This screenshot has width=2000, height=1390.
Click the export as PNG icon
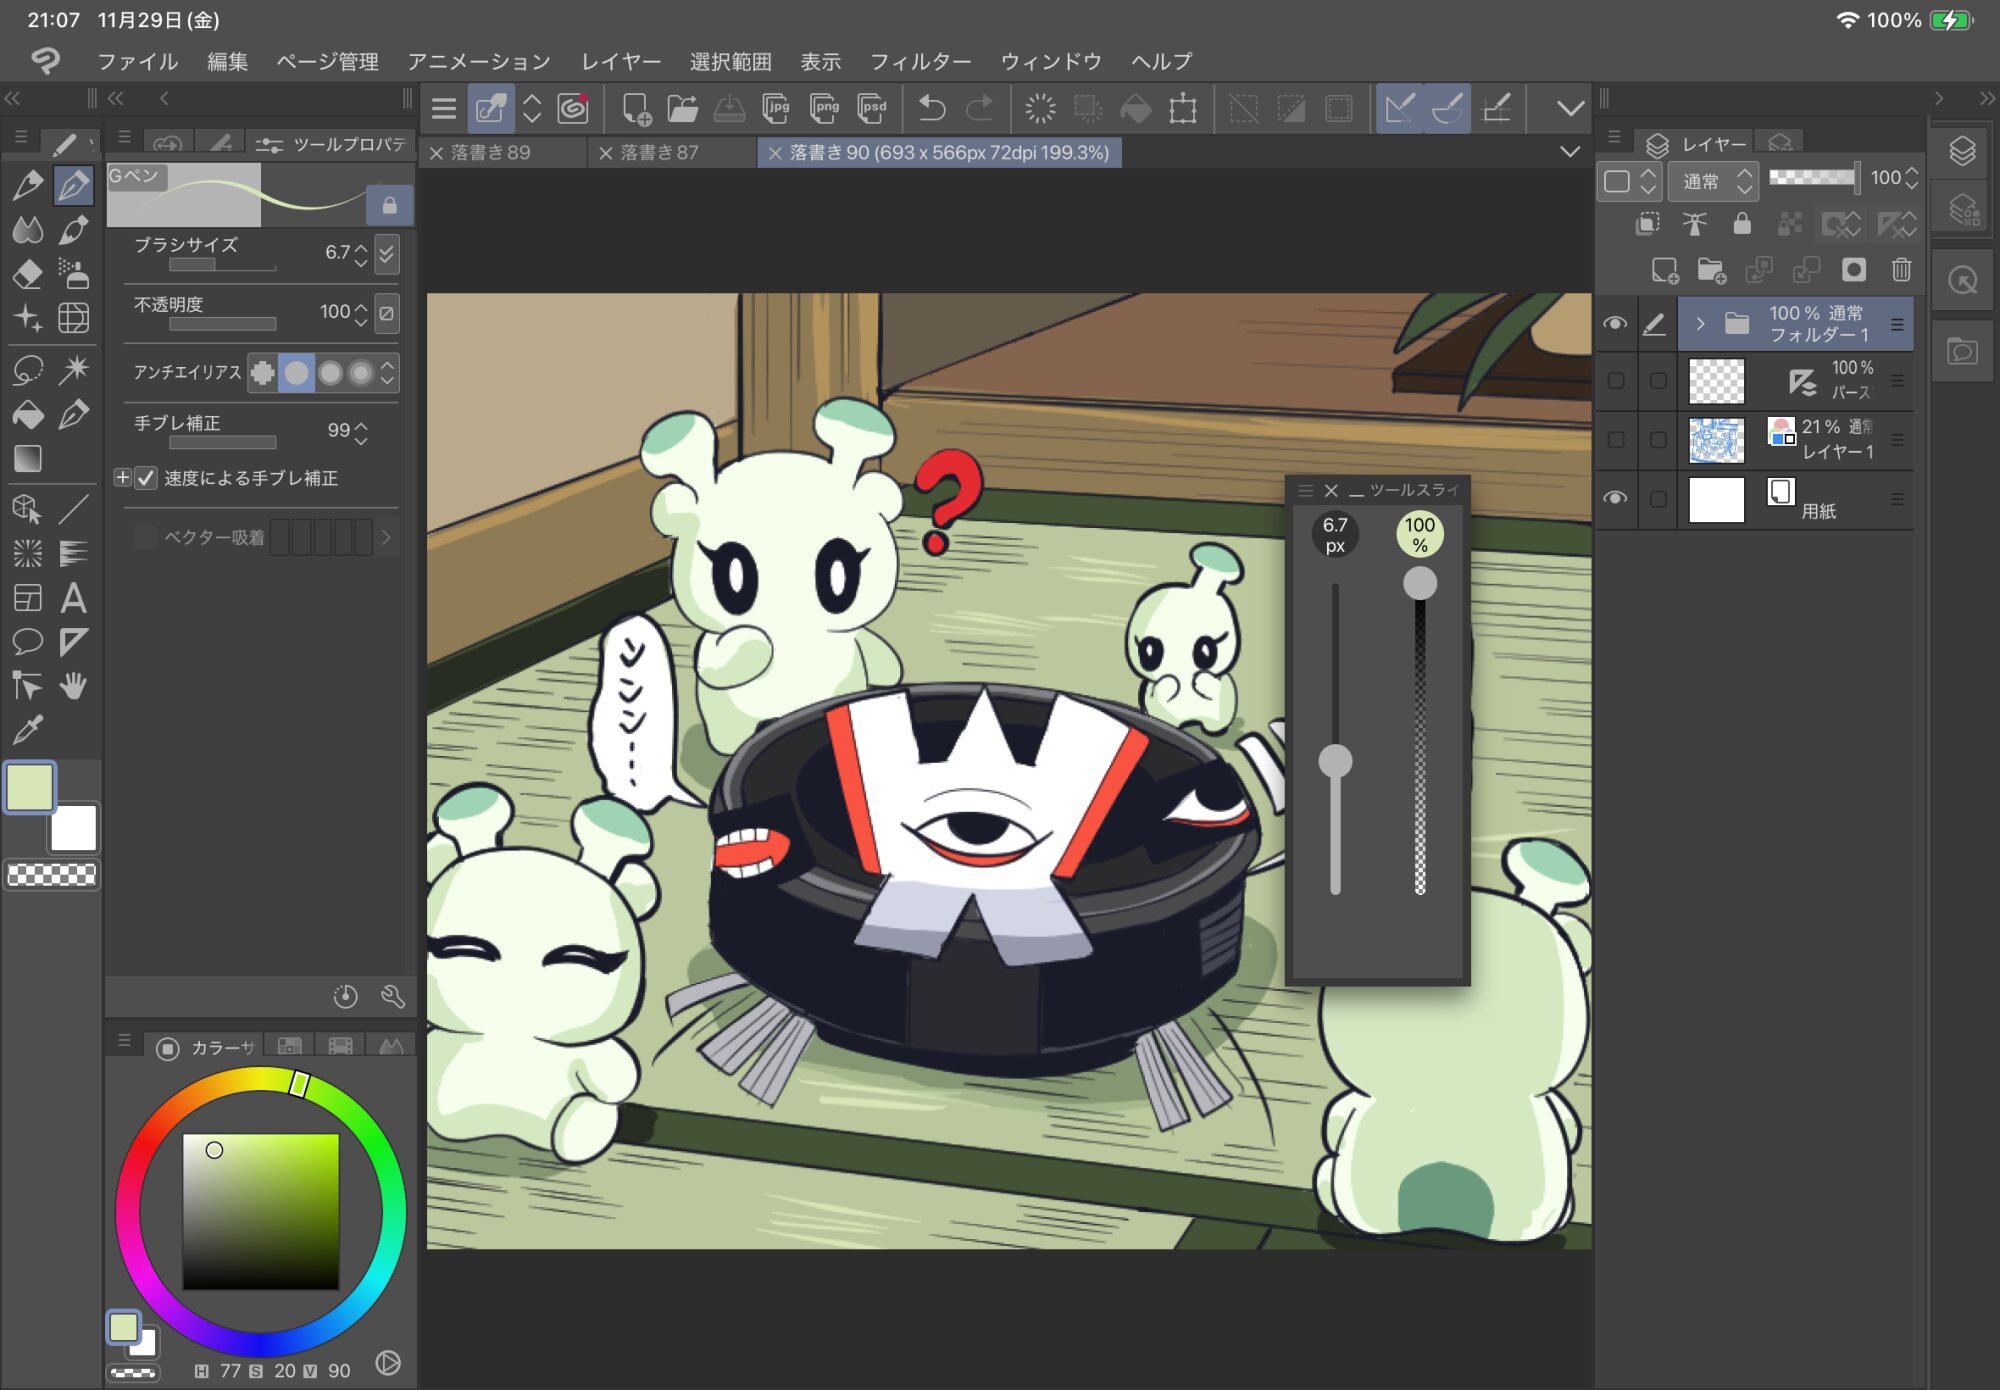825,108
